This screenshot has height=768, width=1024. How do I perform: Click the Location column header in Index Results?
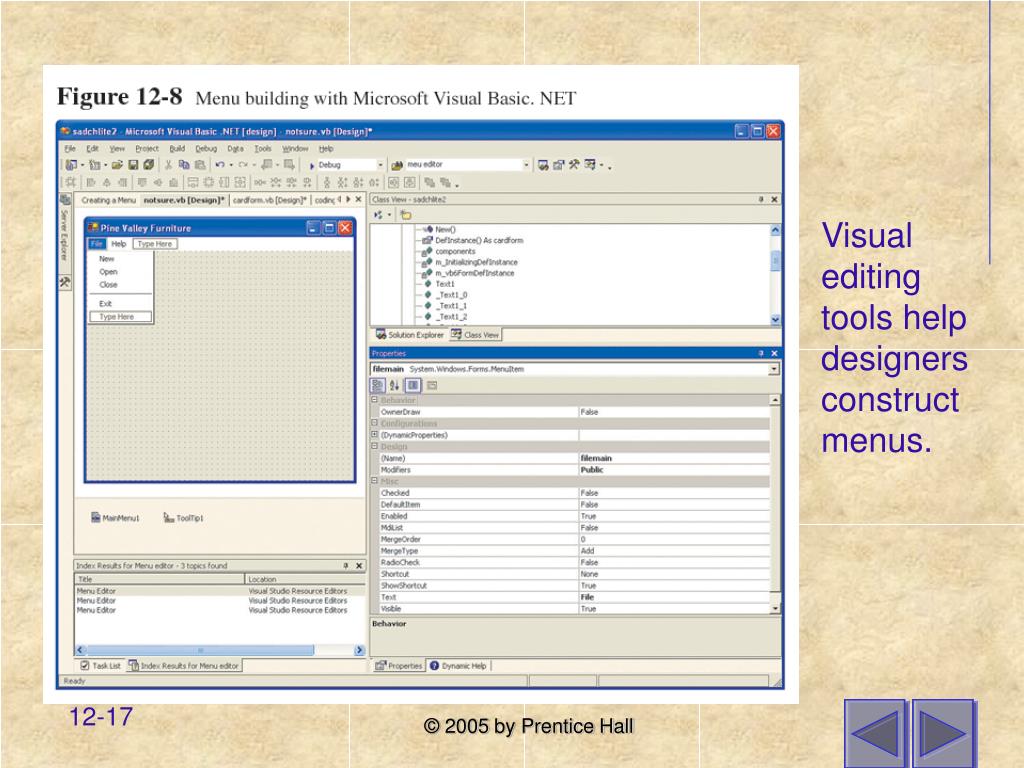304,579
